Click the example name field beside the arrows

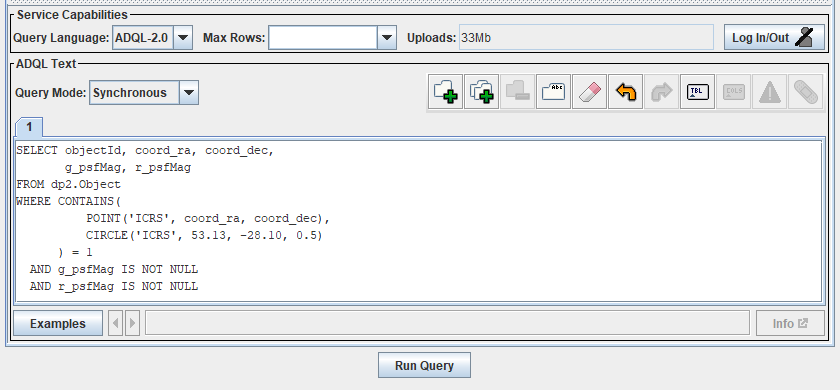[447, 324]
